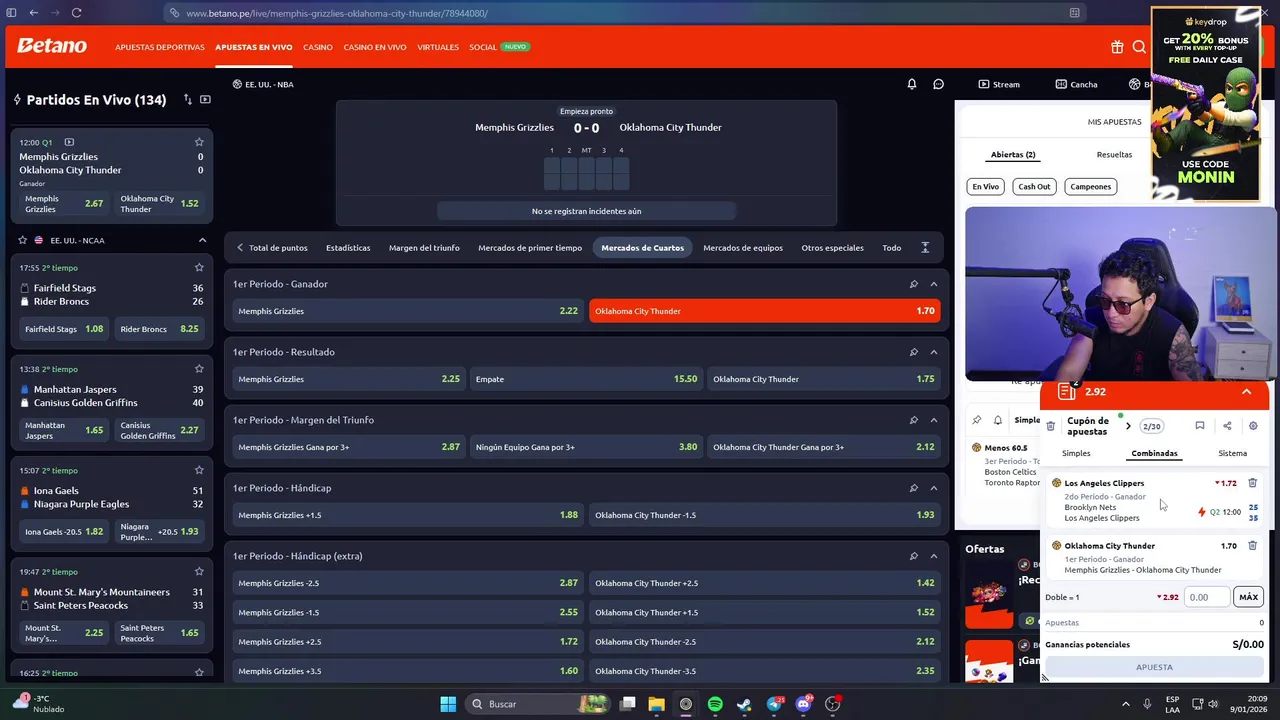Screen dimensions: 1280x720
Task: Share the bet slip
Action: [1227, 426]
